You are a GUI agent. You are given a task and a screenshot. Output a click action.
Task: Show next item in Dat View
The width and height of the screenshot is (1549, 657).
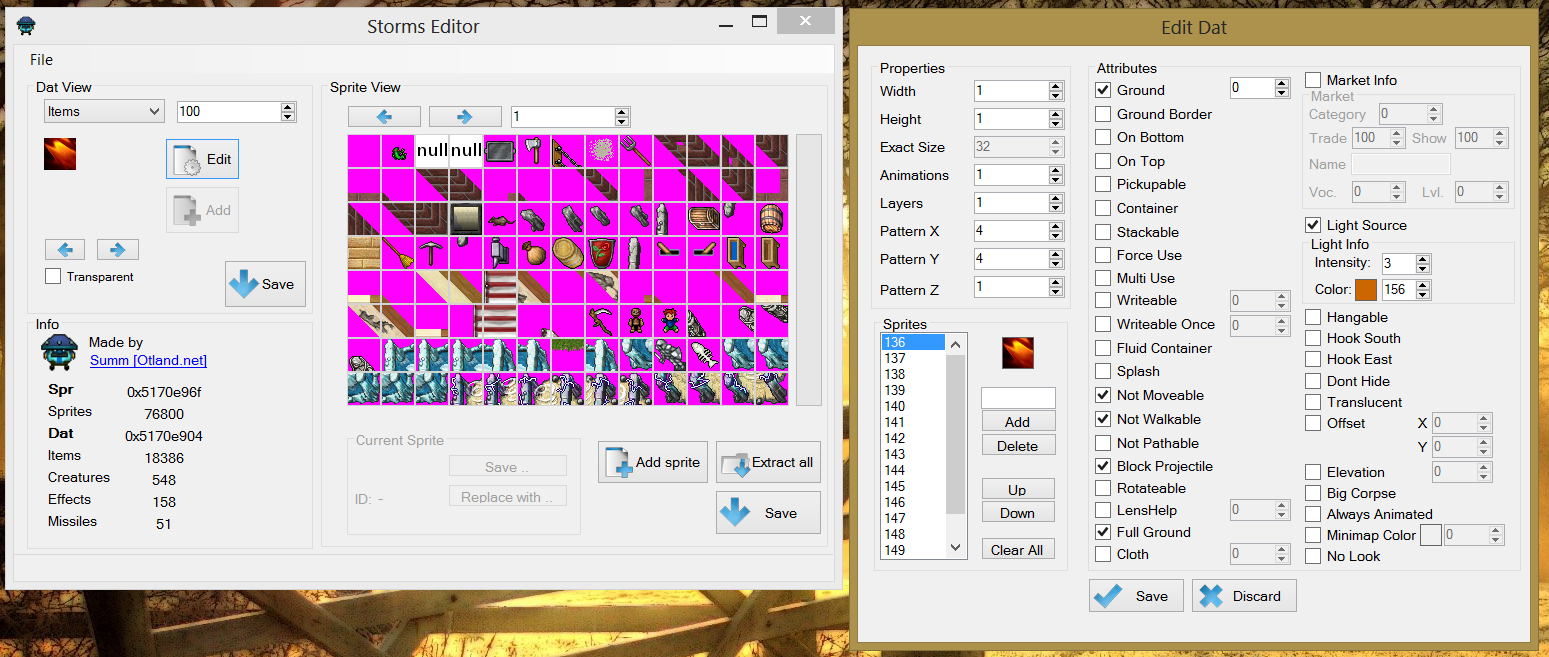pyautogui.click(x=118, y=249)
